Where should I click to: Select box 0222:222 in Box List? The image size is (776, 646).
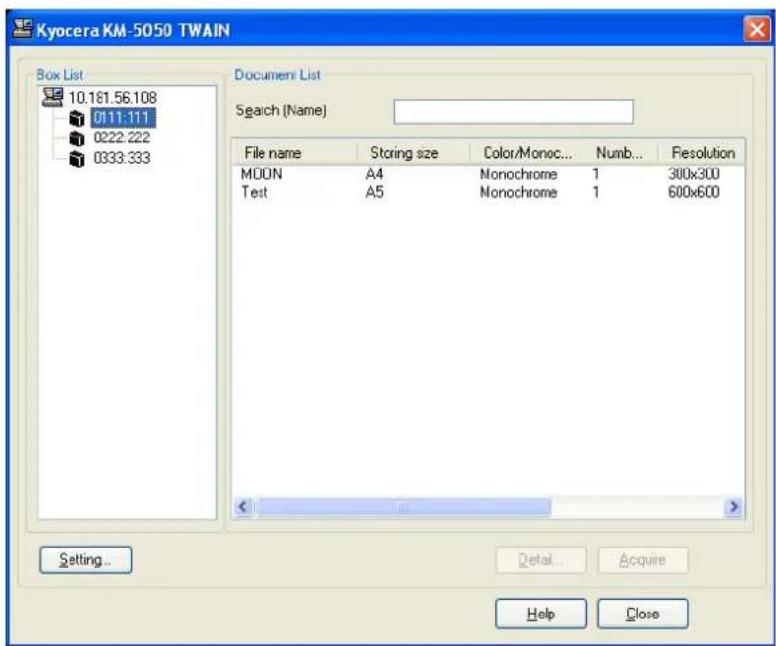[x=122, y=138]
